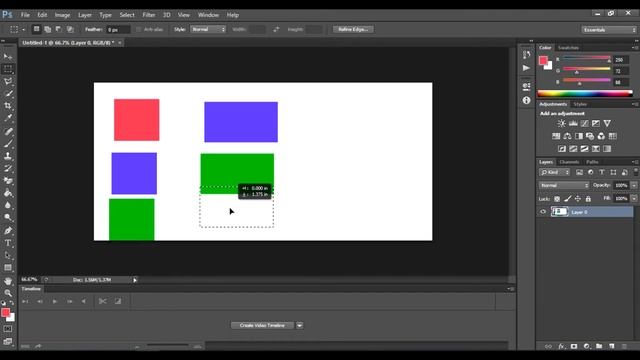640x360 pixels.
Task: Select the Brush tool
Action: click(8, 144)
